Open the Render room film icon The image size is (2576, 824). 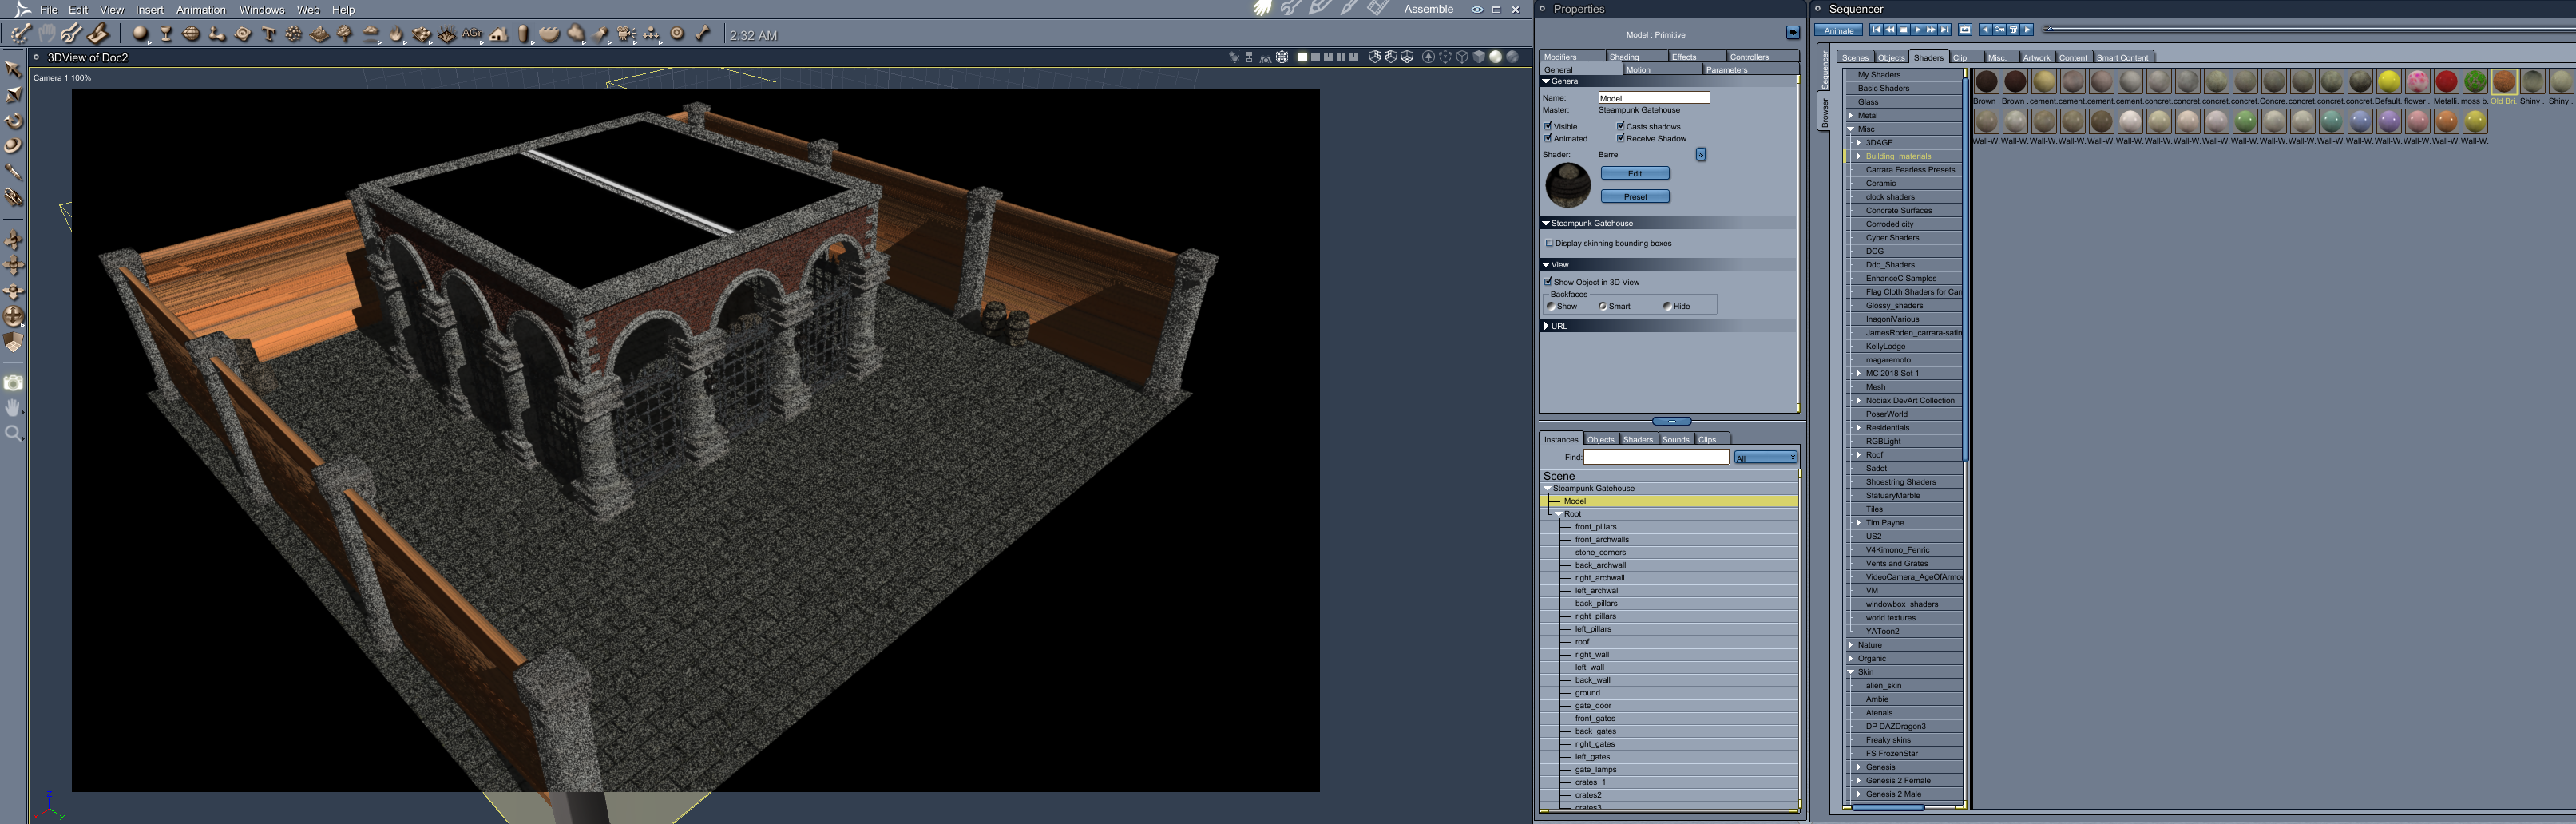(1378, 9)
